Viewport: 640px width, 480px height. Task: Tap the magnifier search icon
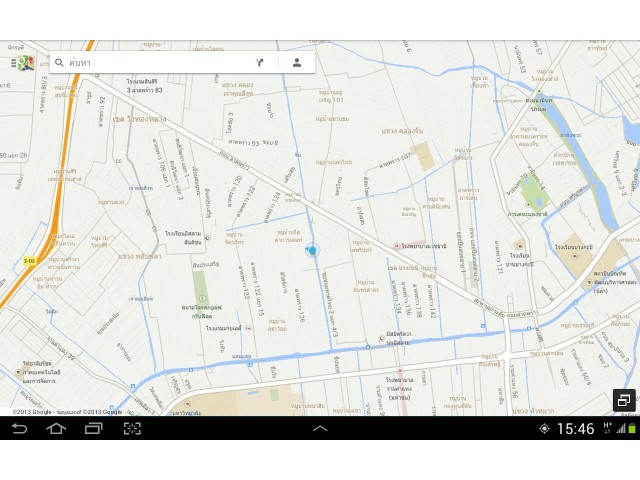coord(60,62)
